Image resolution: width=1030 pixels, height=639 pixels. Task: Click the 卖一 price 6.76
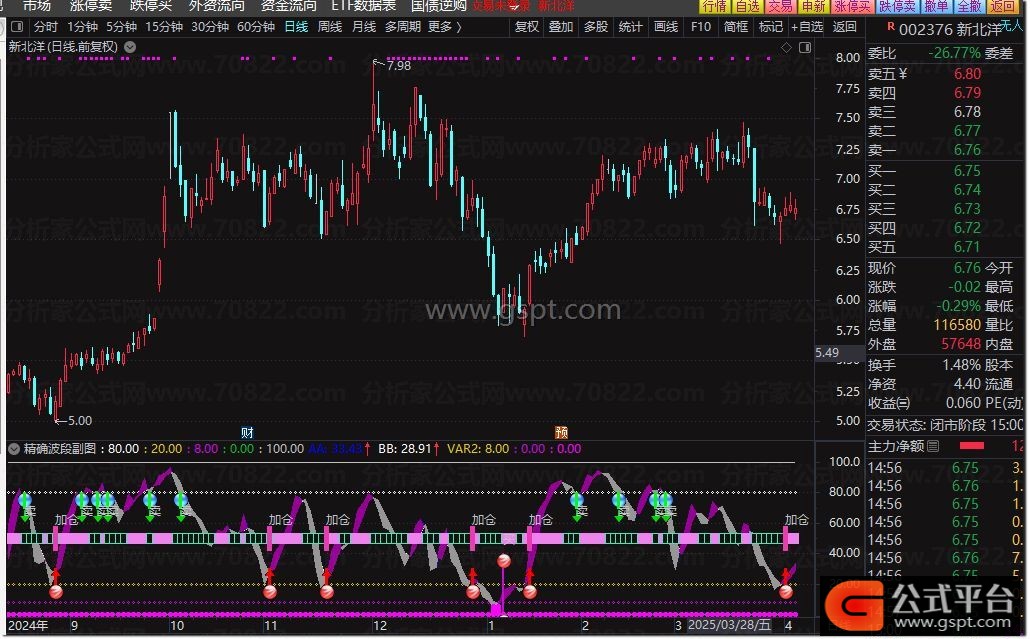967,150
